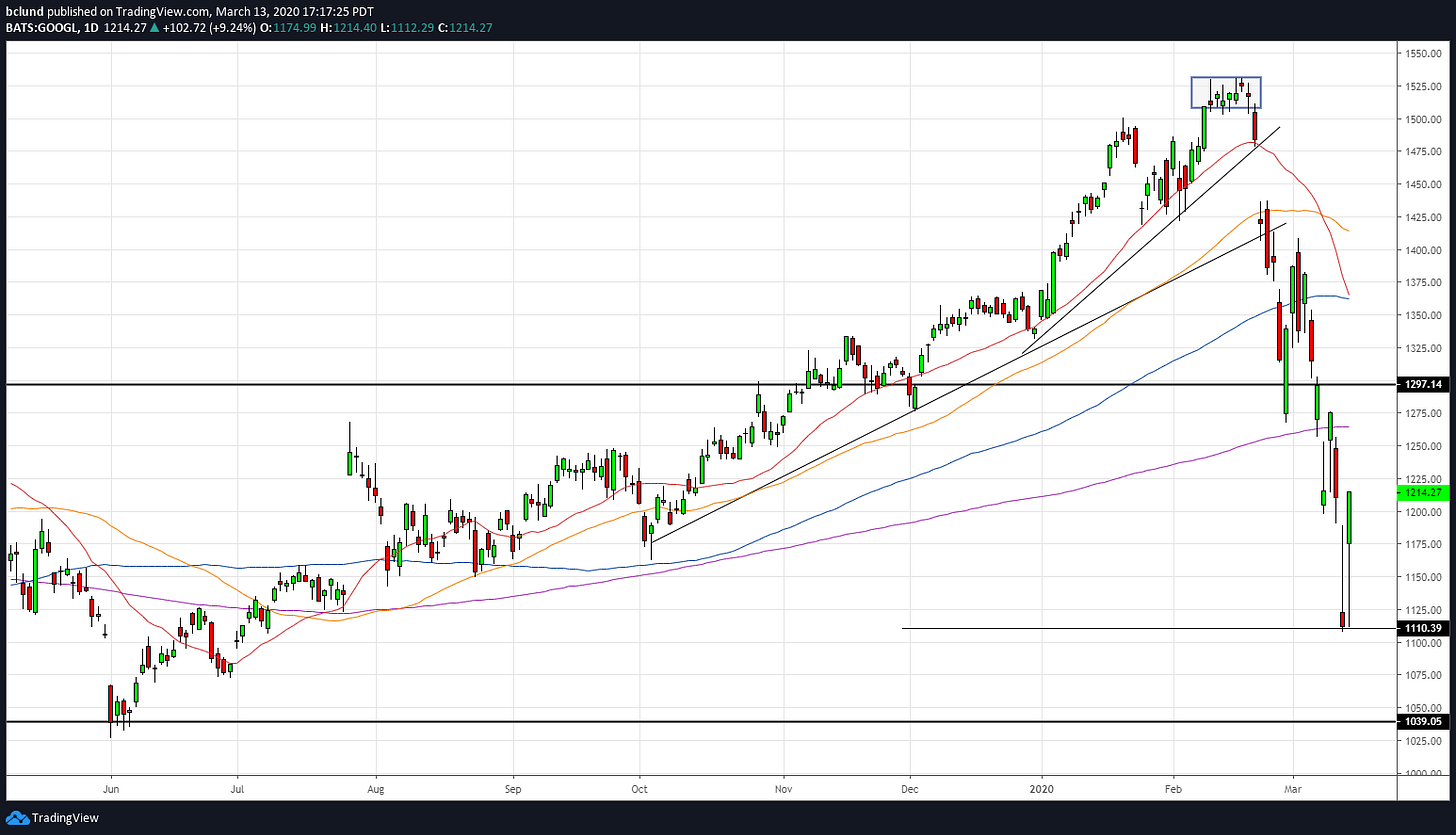Select the 1297.14 horizontal line price label
The height and width of the screenshot is (835, 1456).
tap(1421, 384)
